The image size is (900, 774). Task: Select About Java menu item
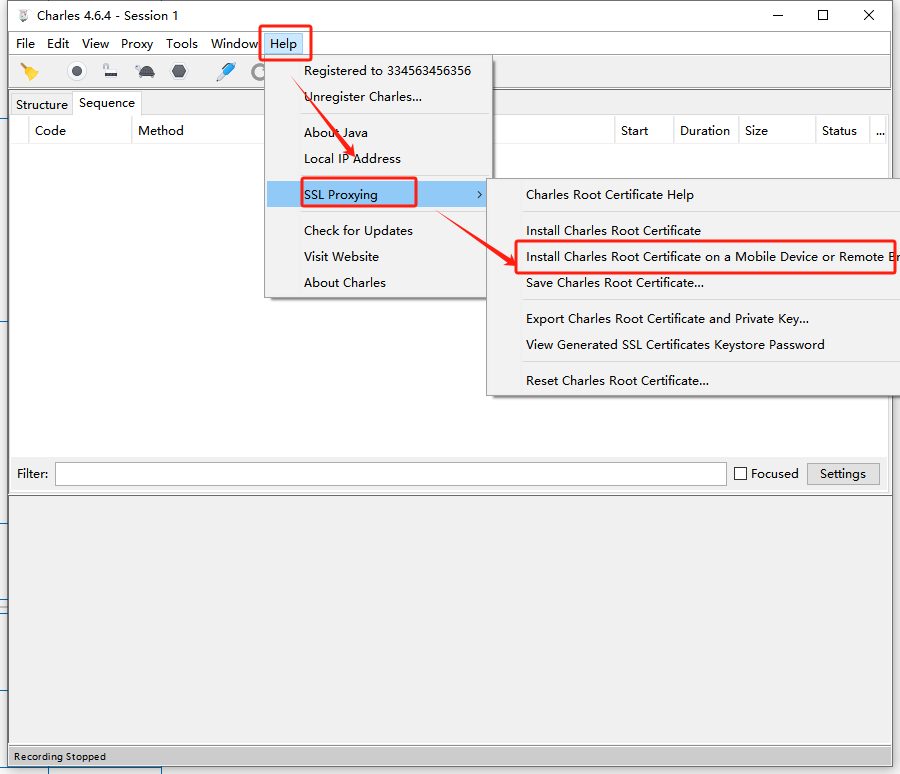tap(336, 133)
